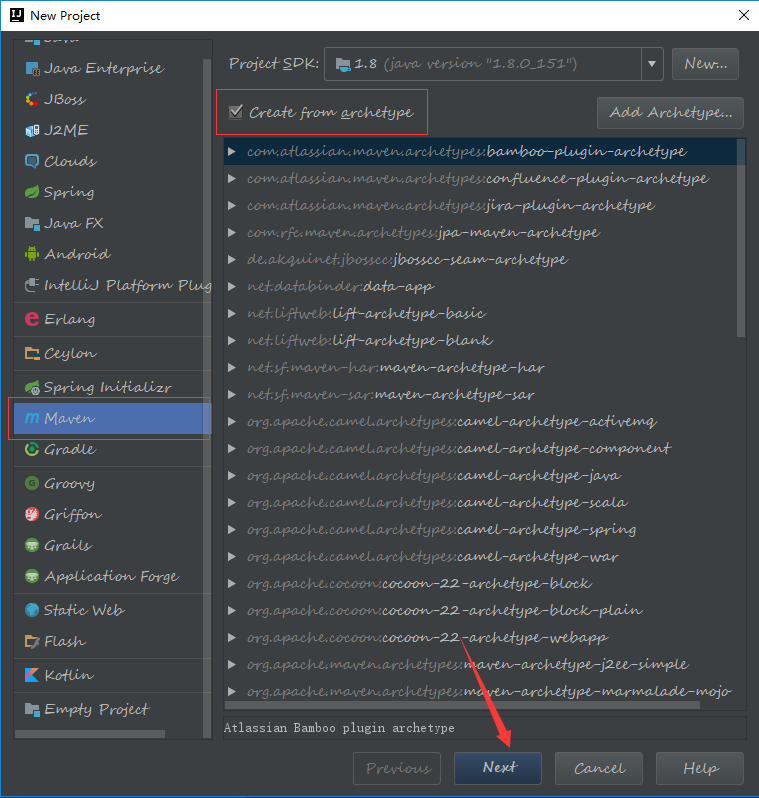This screenshot has height=798, width=759.
Task: Click the SDK folder icon in combo box
Action: click(343, 64)
